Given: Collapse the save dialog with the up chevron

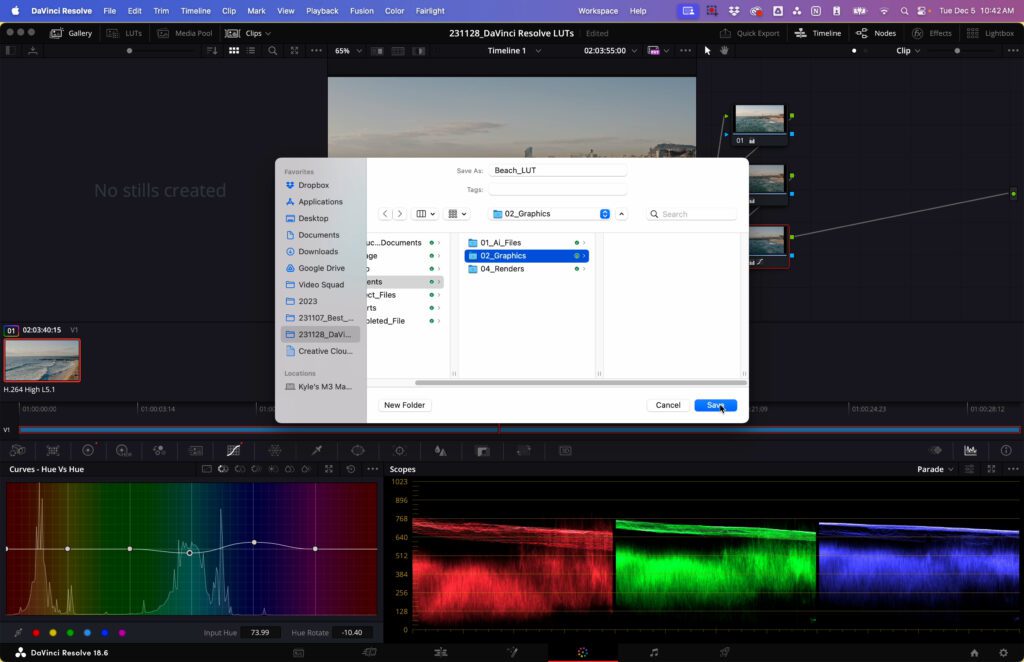Looking at the screenshot, I should click(x=621, y=214).
